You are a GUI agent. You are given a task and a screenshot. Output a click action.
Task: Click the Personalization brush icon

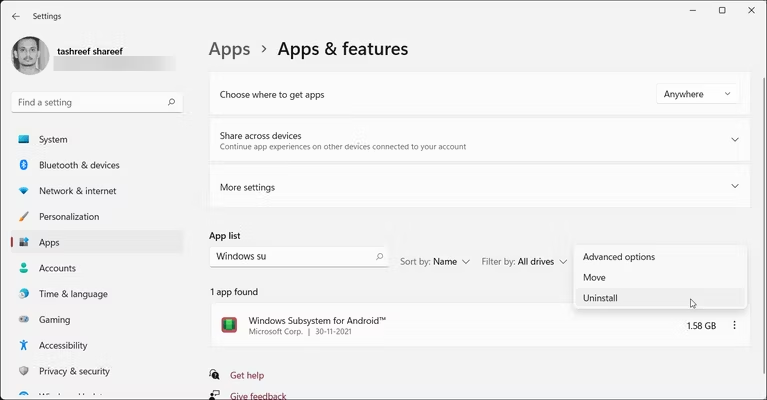pyautogui.click(x=23, y=216)
